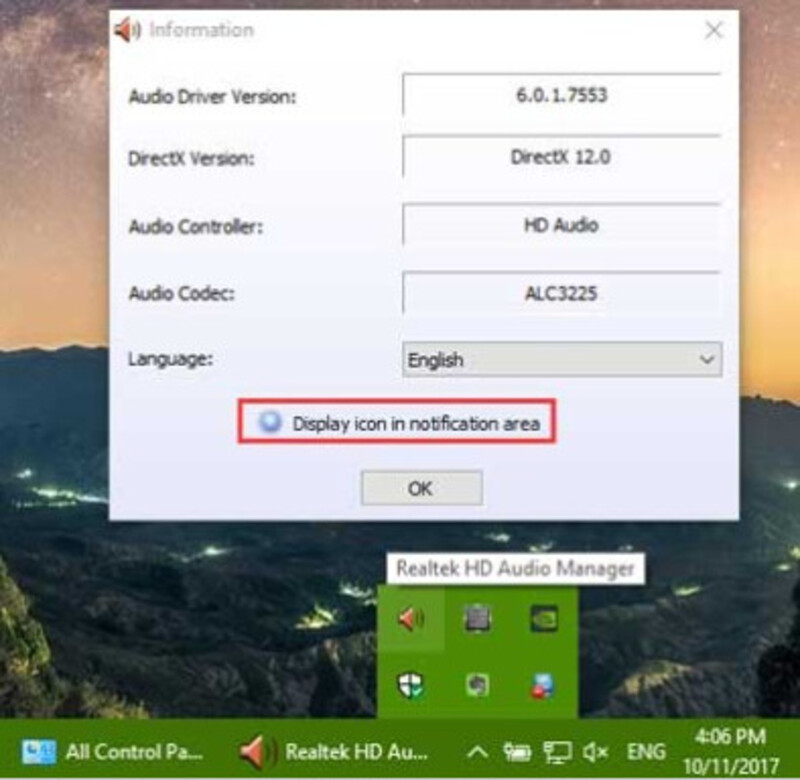The height and width of the screenshot is (780, 800).
Task: Click the DirectX 12.0 version field
Action: pos(562,157)
